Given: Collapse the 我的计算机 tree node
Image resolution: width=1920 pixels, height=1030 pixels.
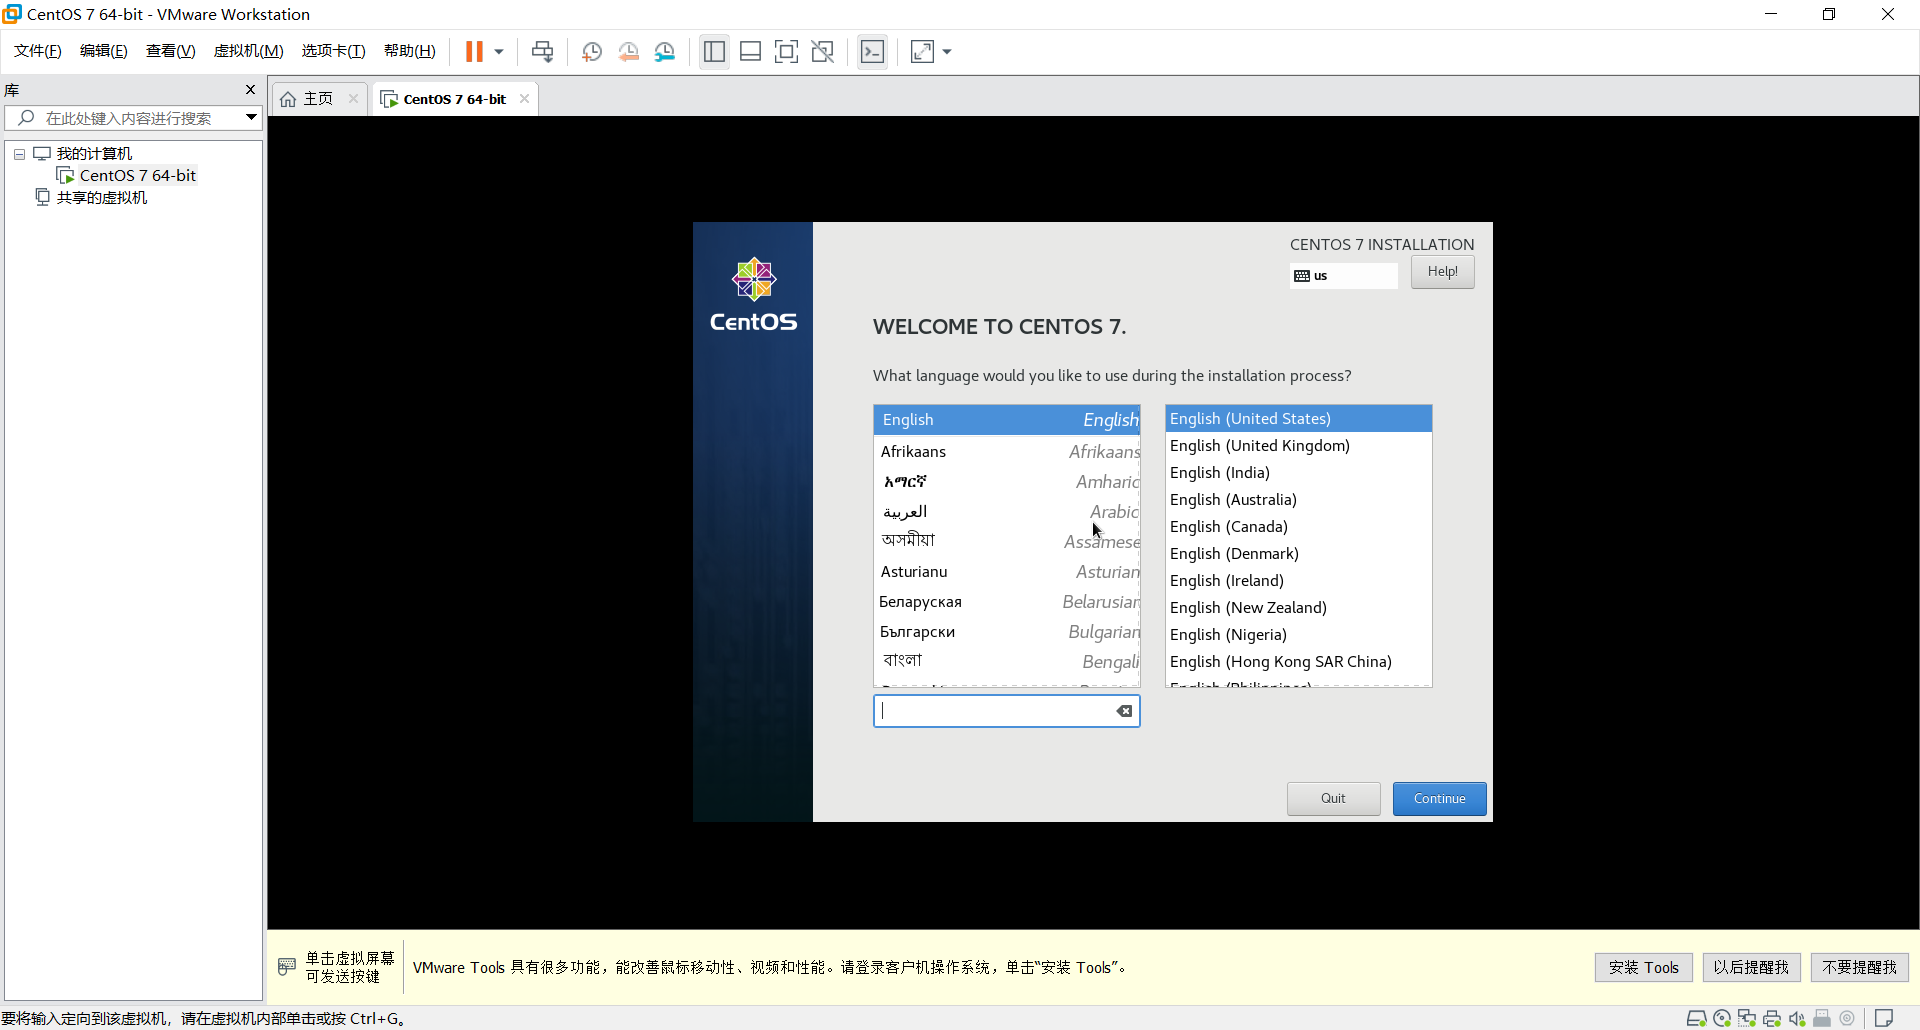Looking at the screenshot, I should pos(18,153).
